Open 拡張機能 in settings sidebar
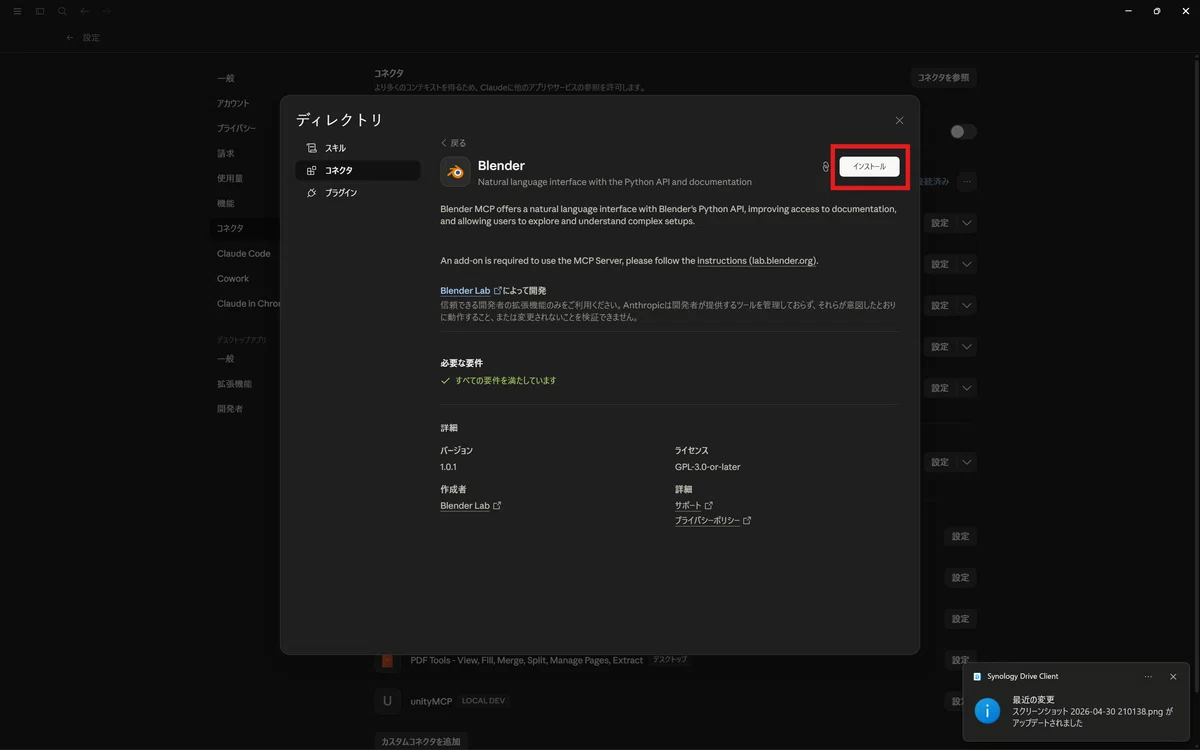 [x=234, y=384]
